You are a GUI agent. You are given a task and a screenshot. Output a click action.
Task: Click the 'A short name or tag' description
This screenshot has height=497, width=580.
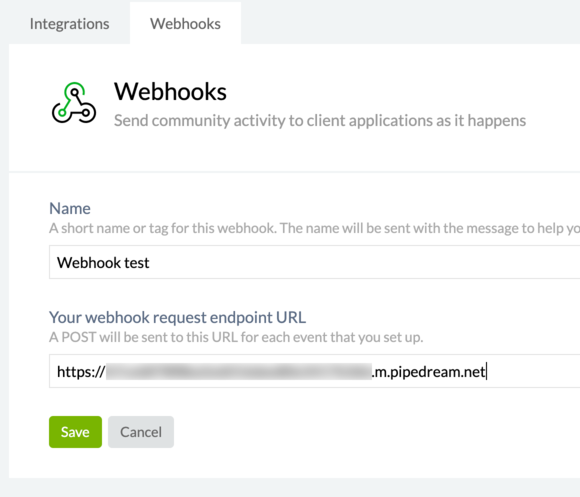point(314,229)
